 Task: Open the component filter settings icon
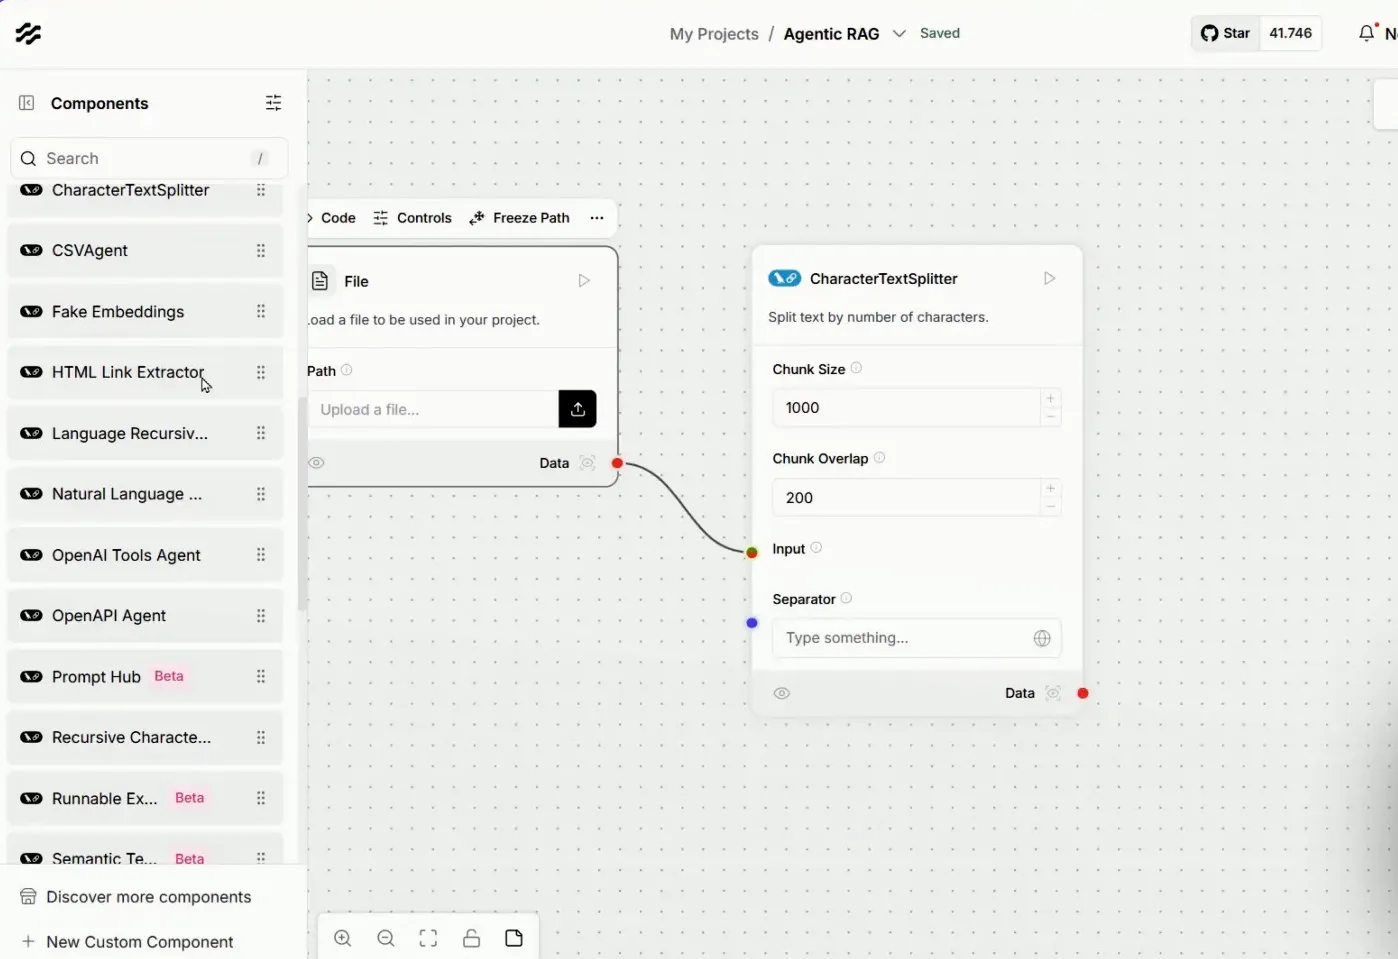coord(273,103)
